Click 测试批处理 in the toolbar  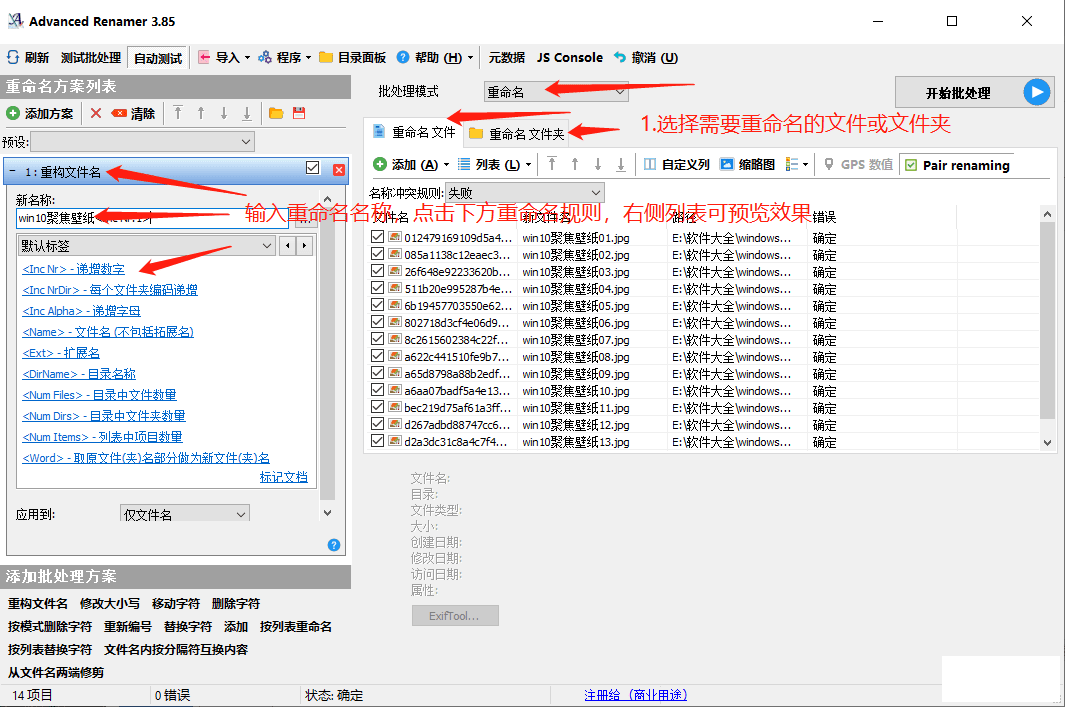tap(90, 58)
